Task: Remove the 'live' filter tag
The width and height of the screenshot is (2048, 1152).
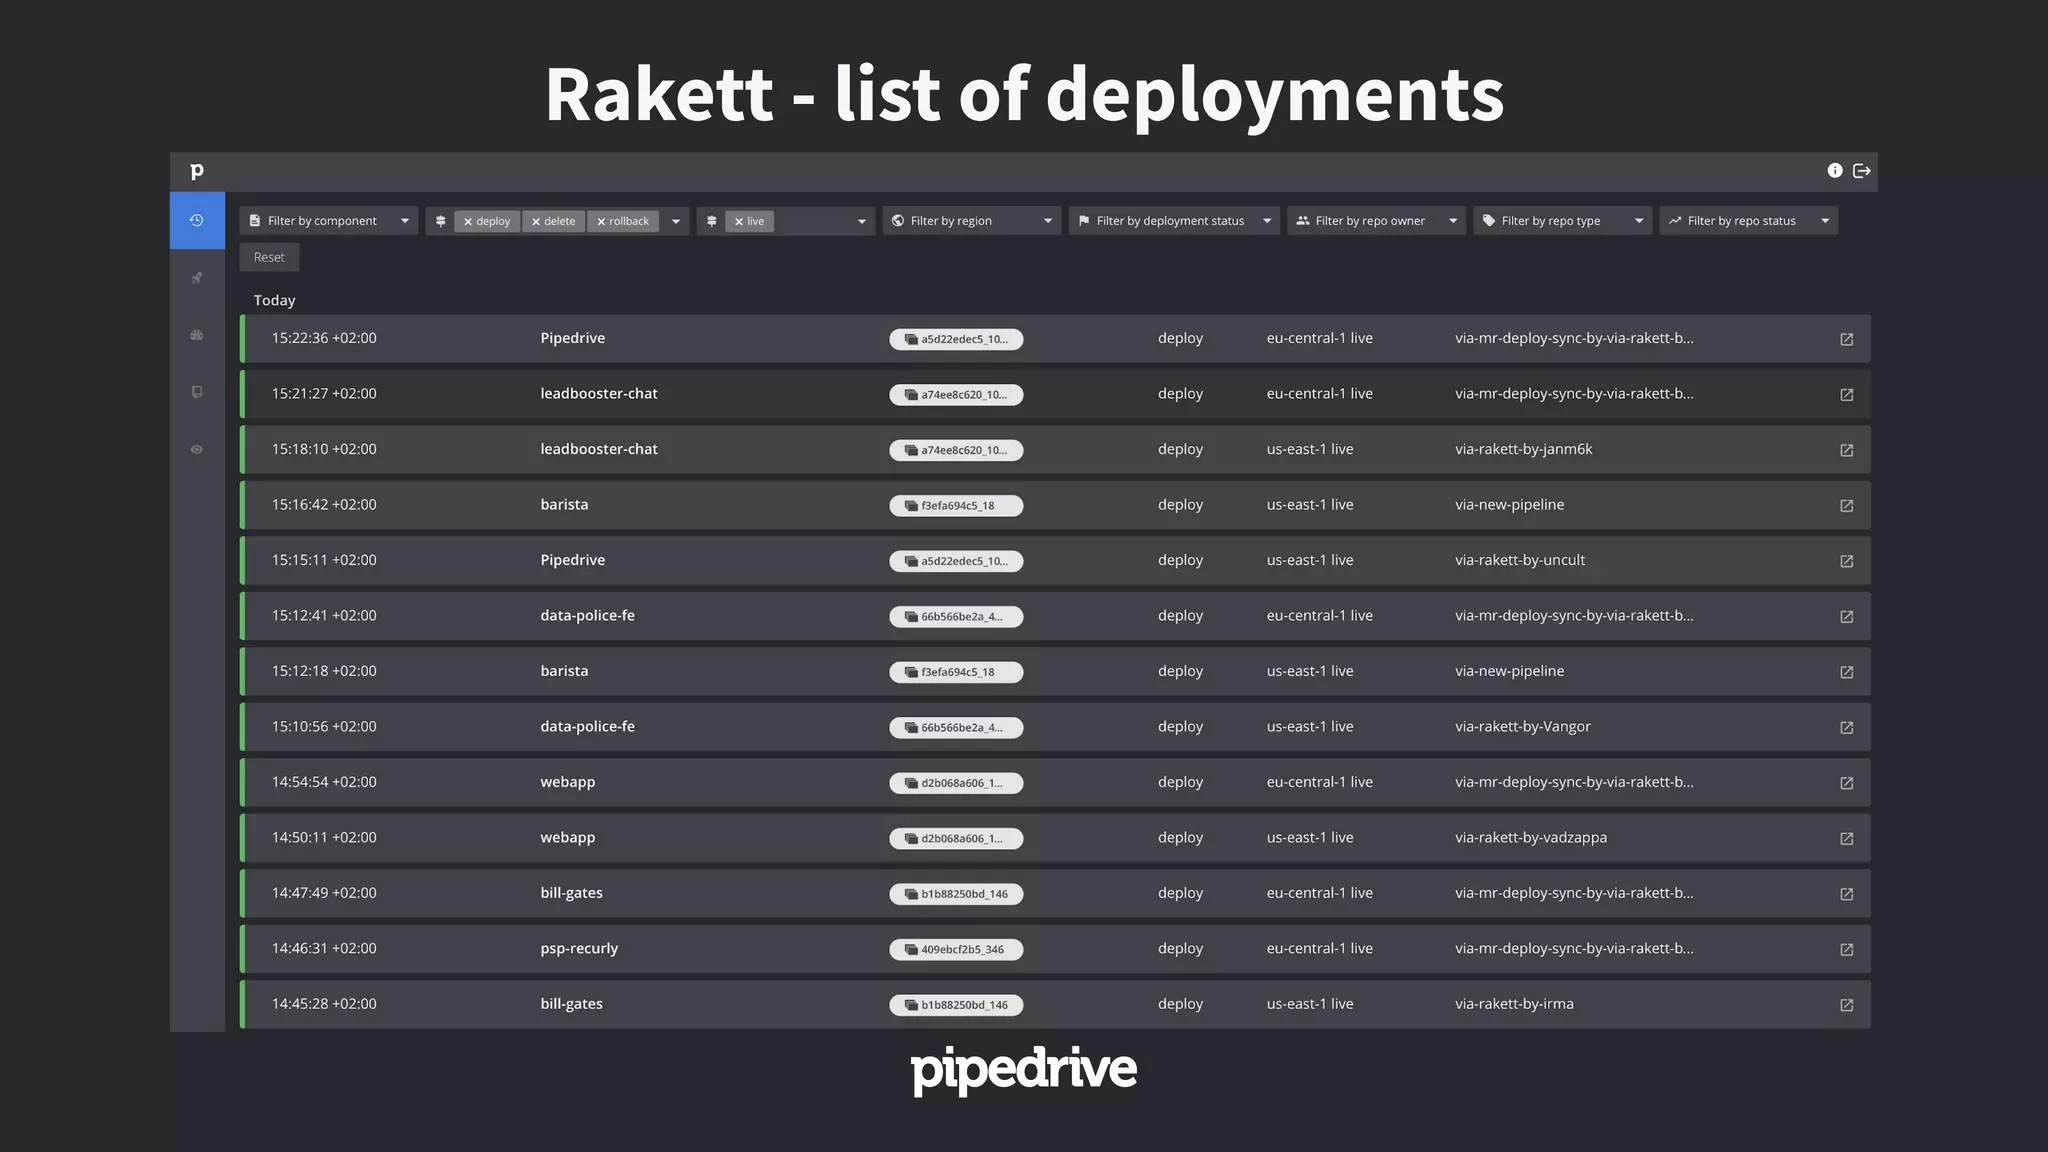Action: (739, 222)
